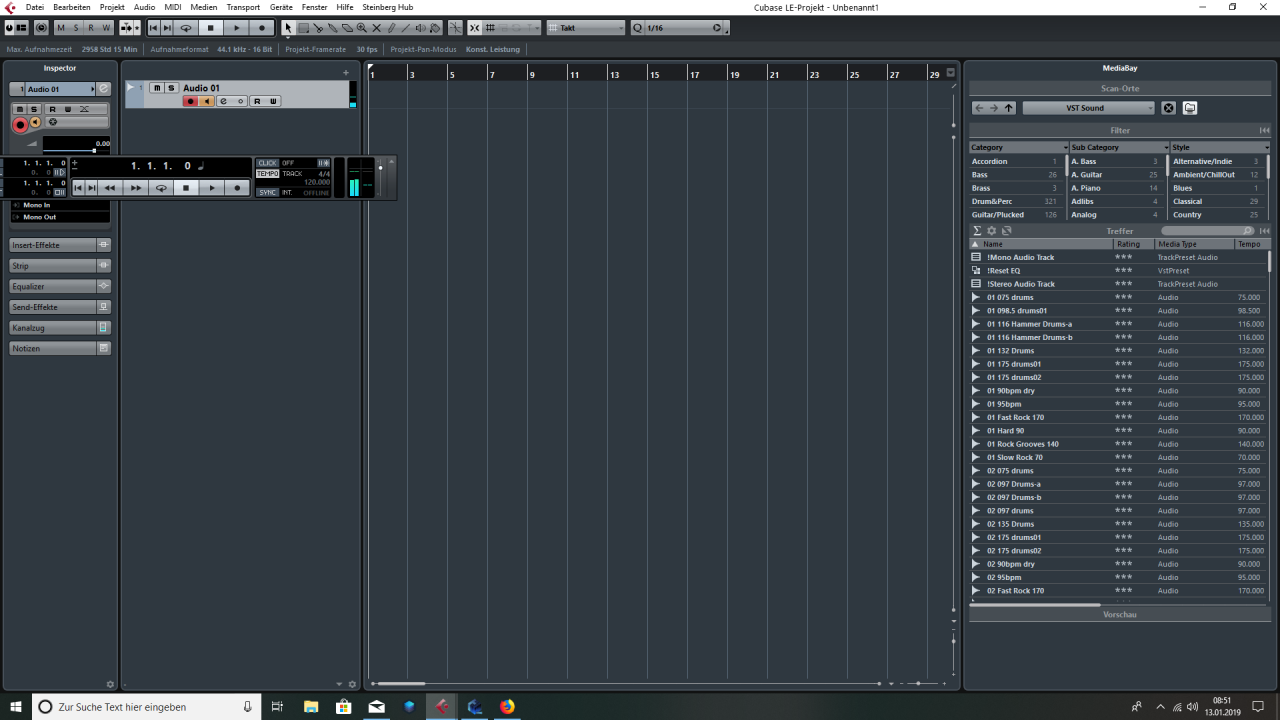Open channel settings 'e' on Audio 01 track
The height and width of the screenshot is (720, 1280).
224,101
